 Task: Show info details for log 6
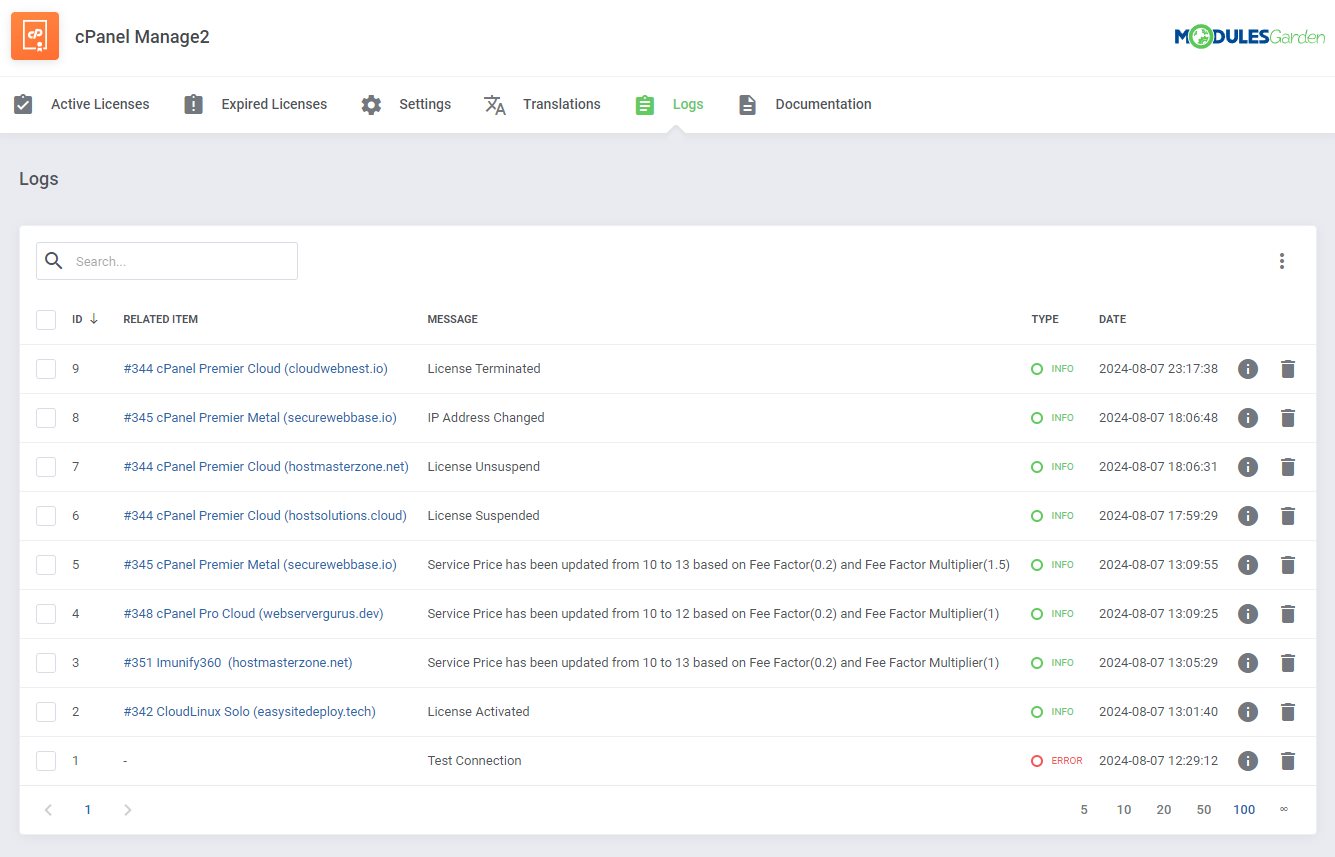click(1248, 516)
